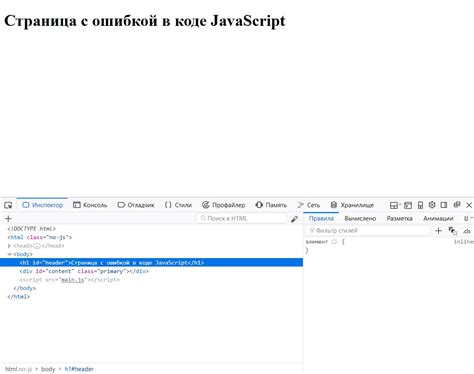
Task: Select the html class="no-js" node
Action: (40, 237)
